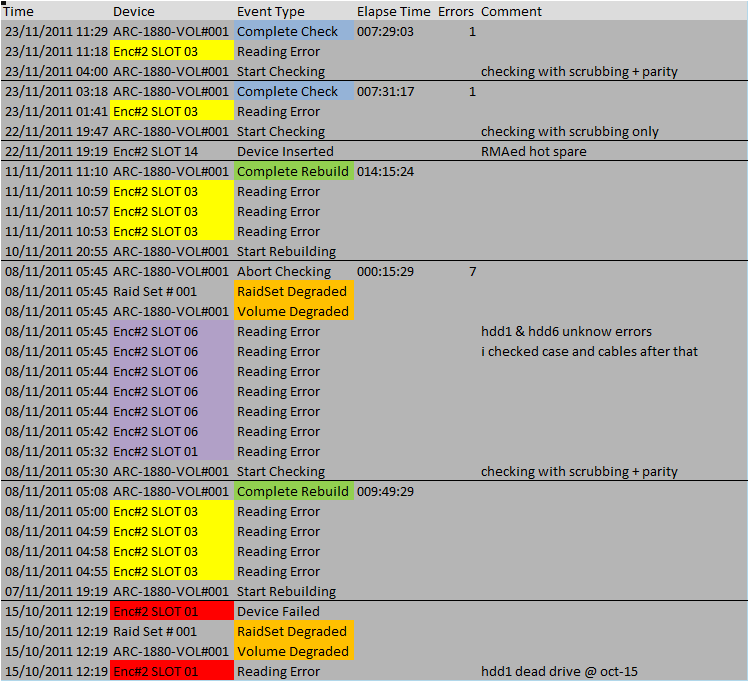748x681 pixels.
Task: Select the 'RMAed hot spare' comment
Action: click(x=533, y=152)
